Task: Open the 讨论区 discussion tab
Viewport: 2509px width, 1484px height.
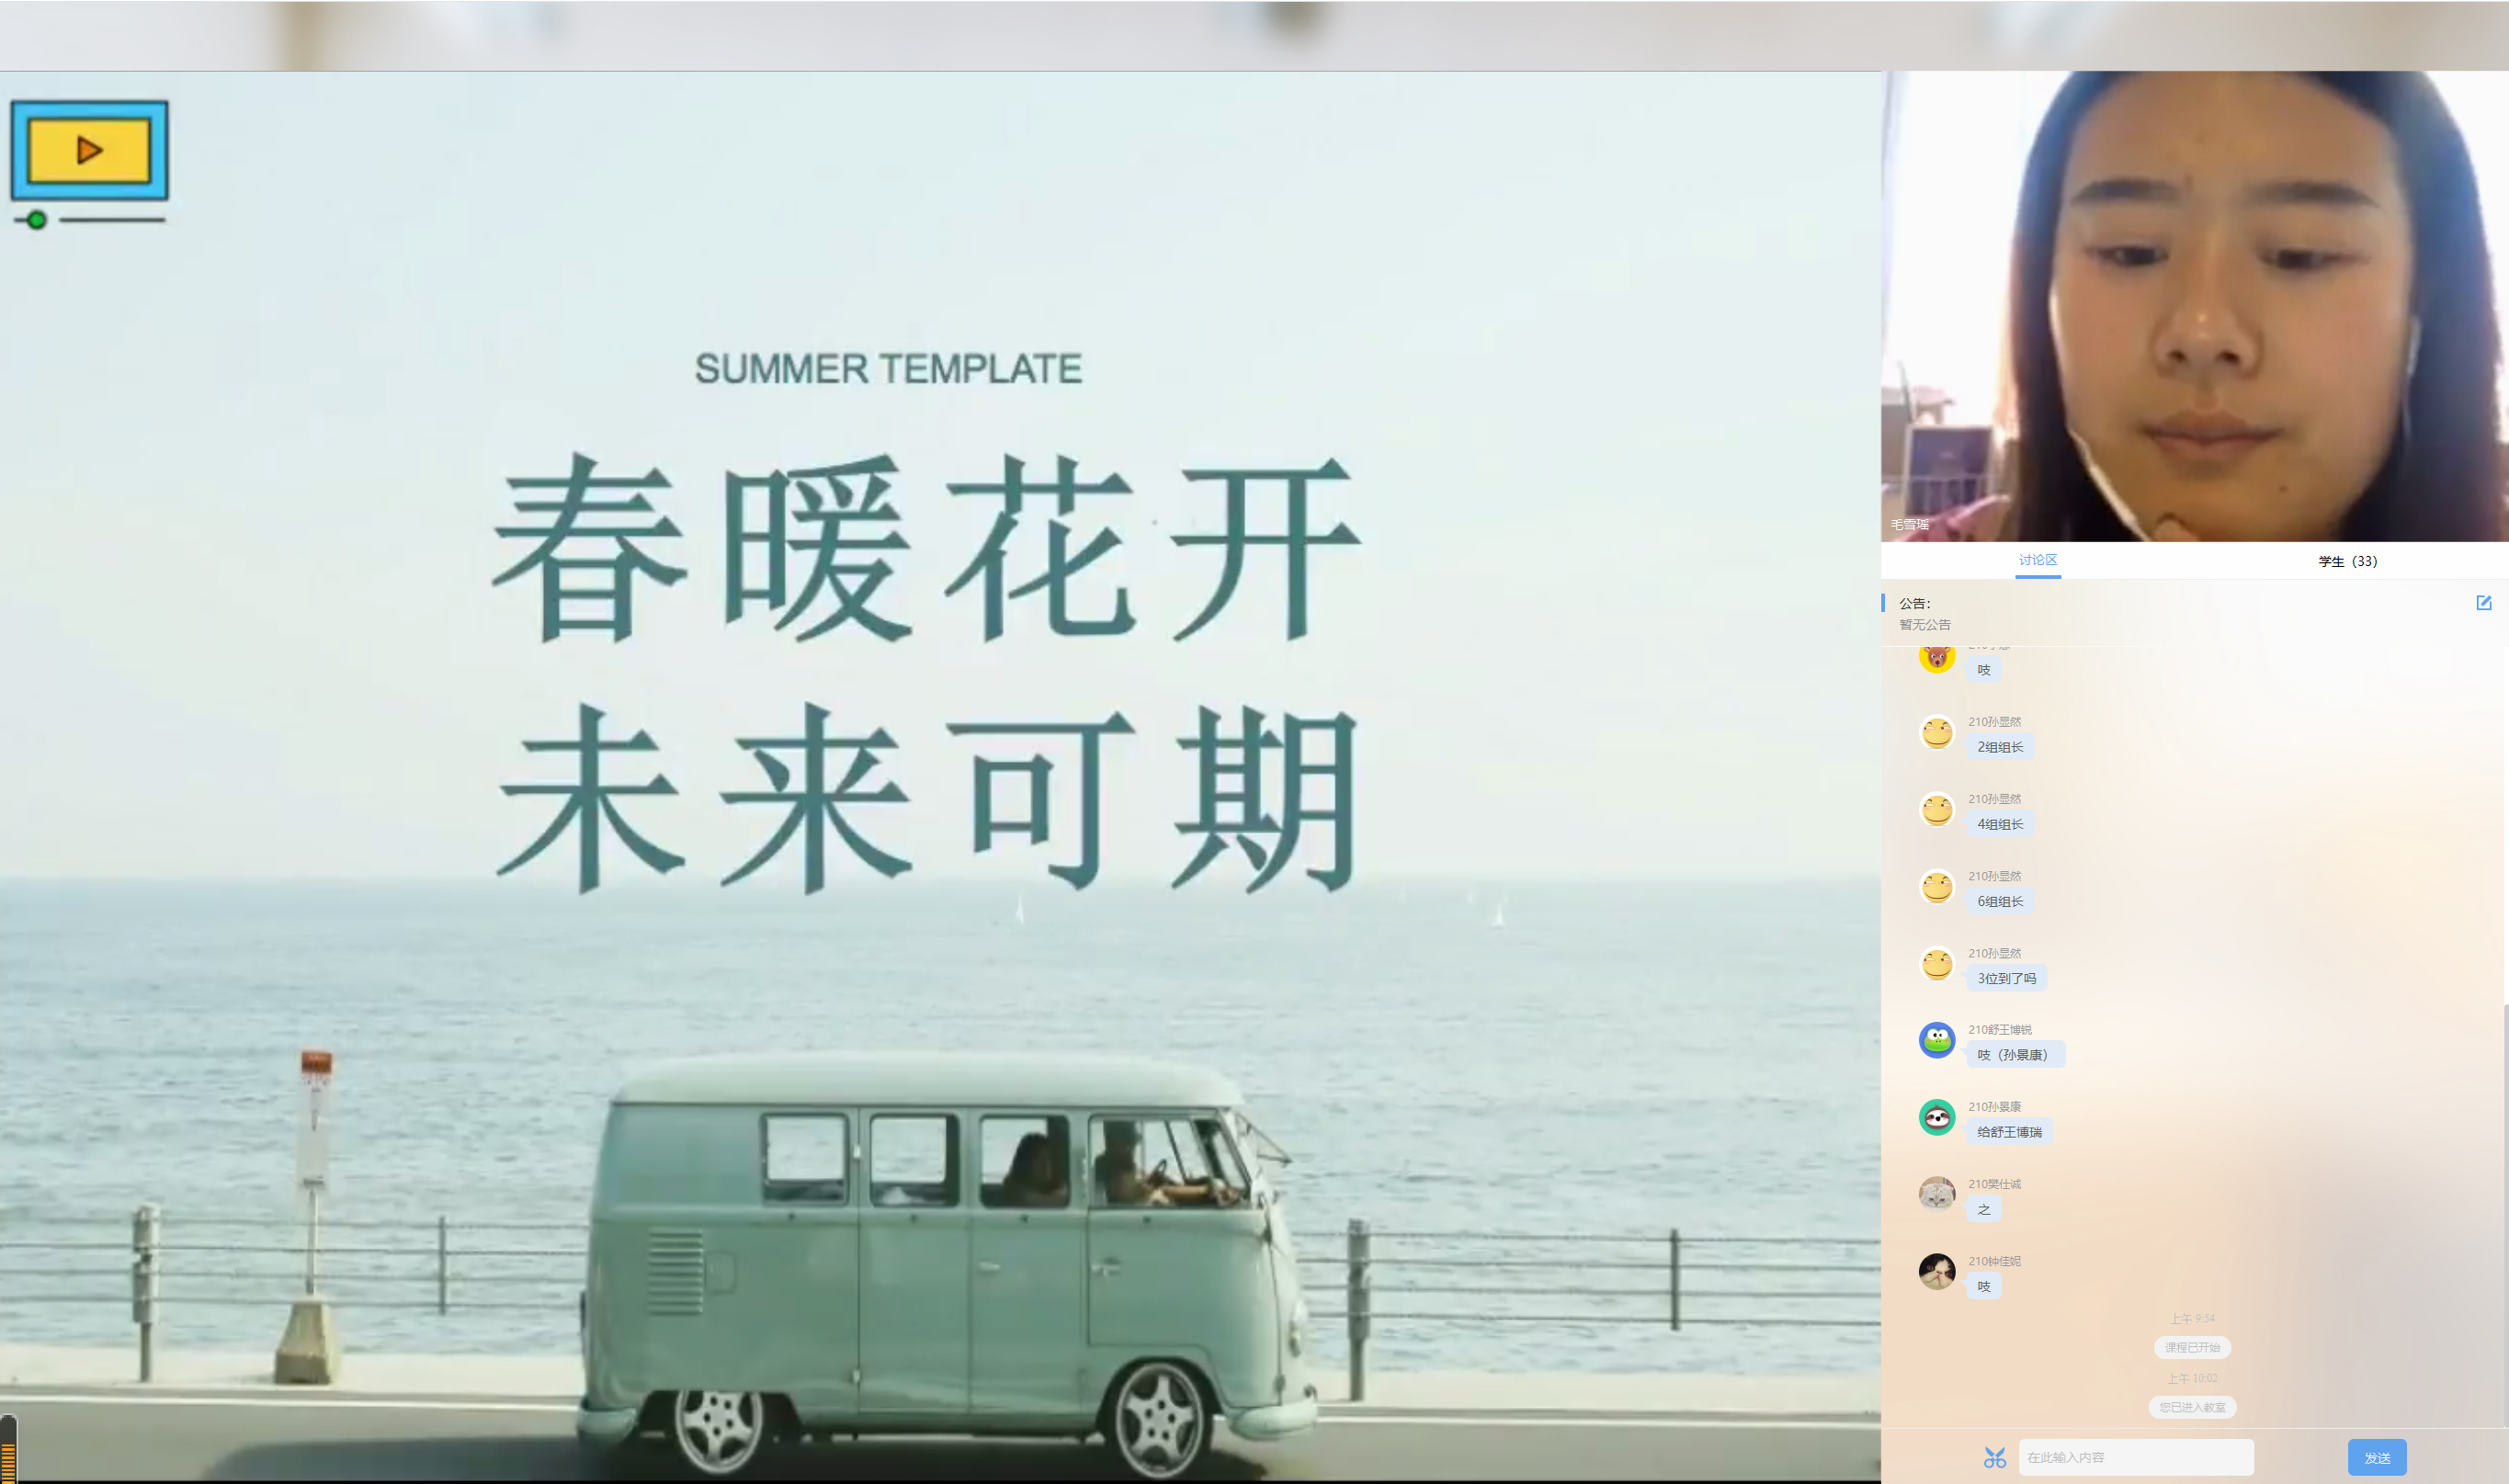Action: (x=2037, y=560)
